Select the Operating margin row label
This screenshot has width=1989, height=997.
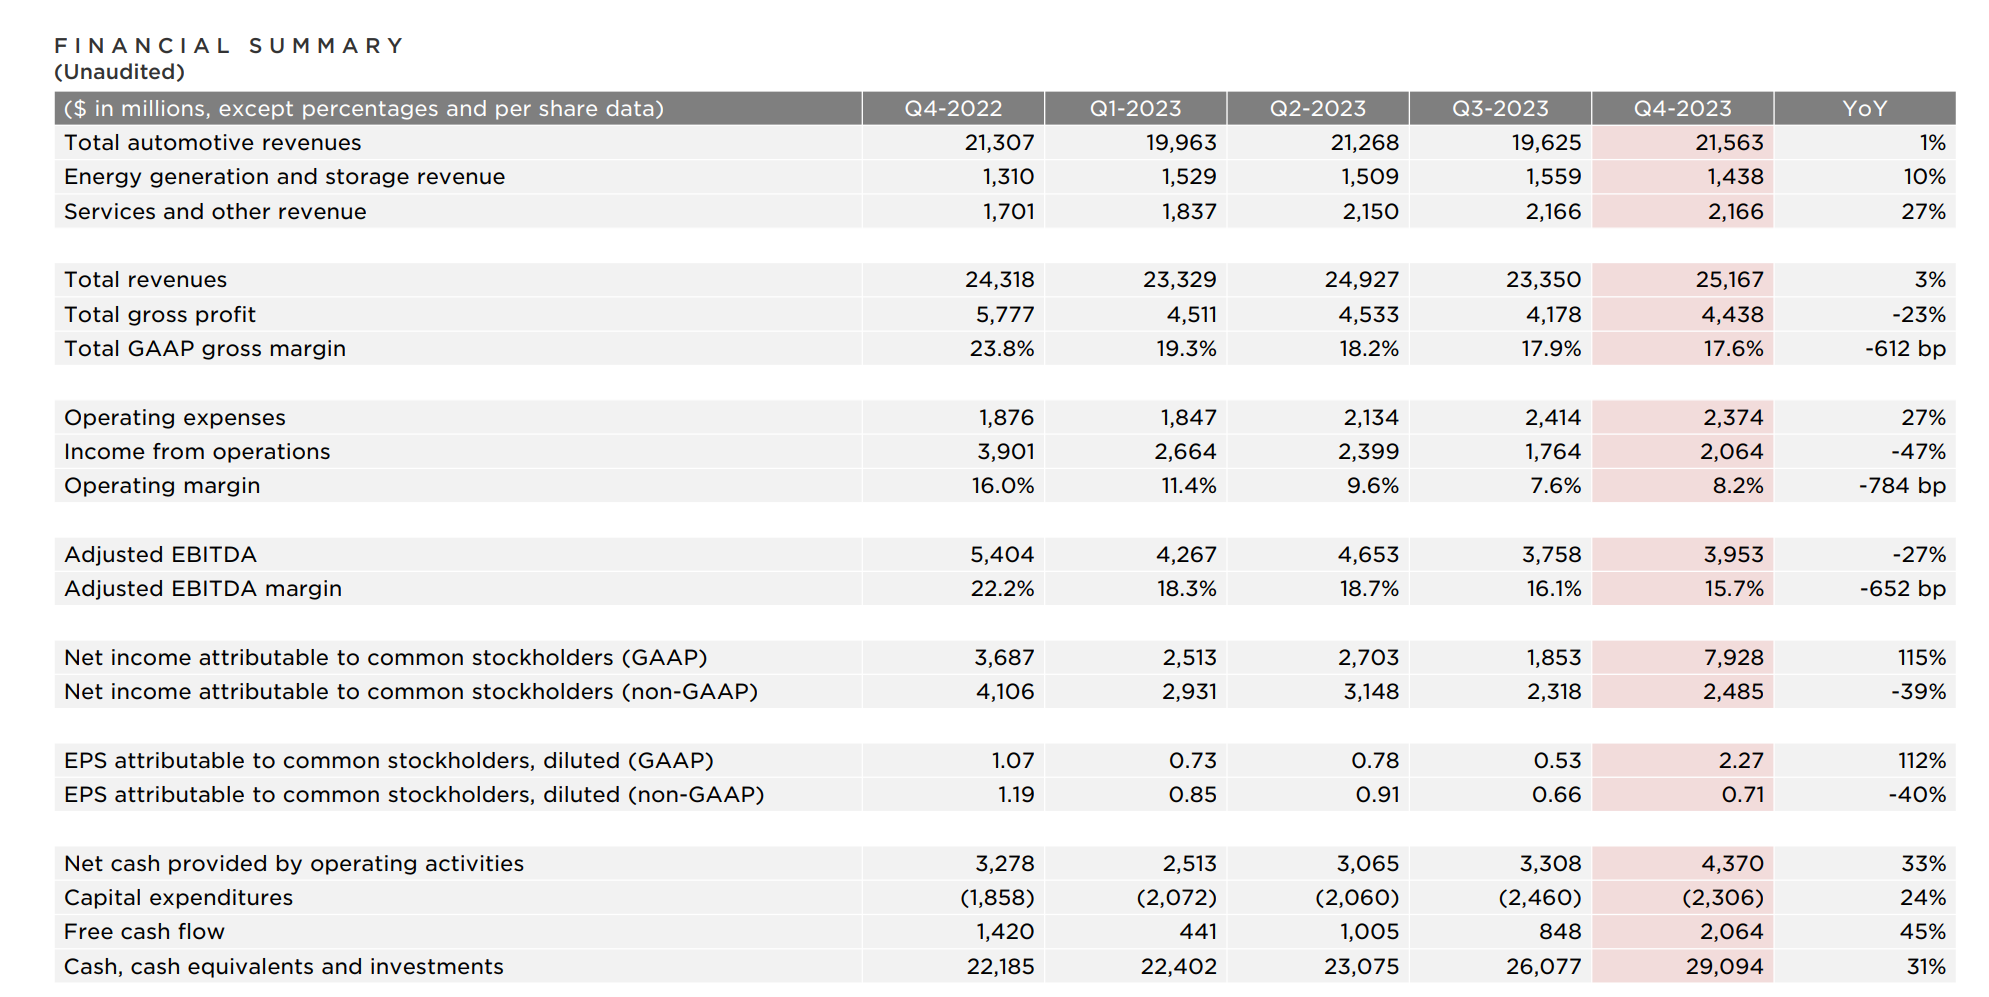(162, 486)
